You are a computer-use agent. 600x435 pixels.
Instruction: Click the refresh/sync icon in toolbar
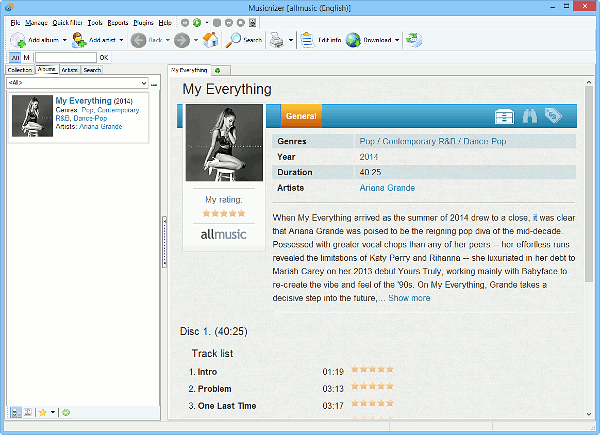click(x=414, y=40)
